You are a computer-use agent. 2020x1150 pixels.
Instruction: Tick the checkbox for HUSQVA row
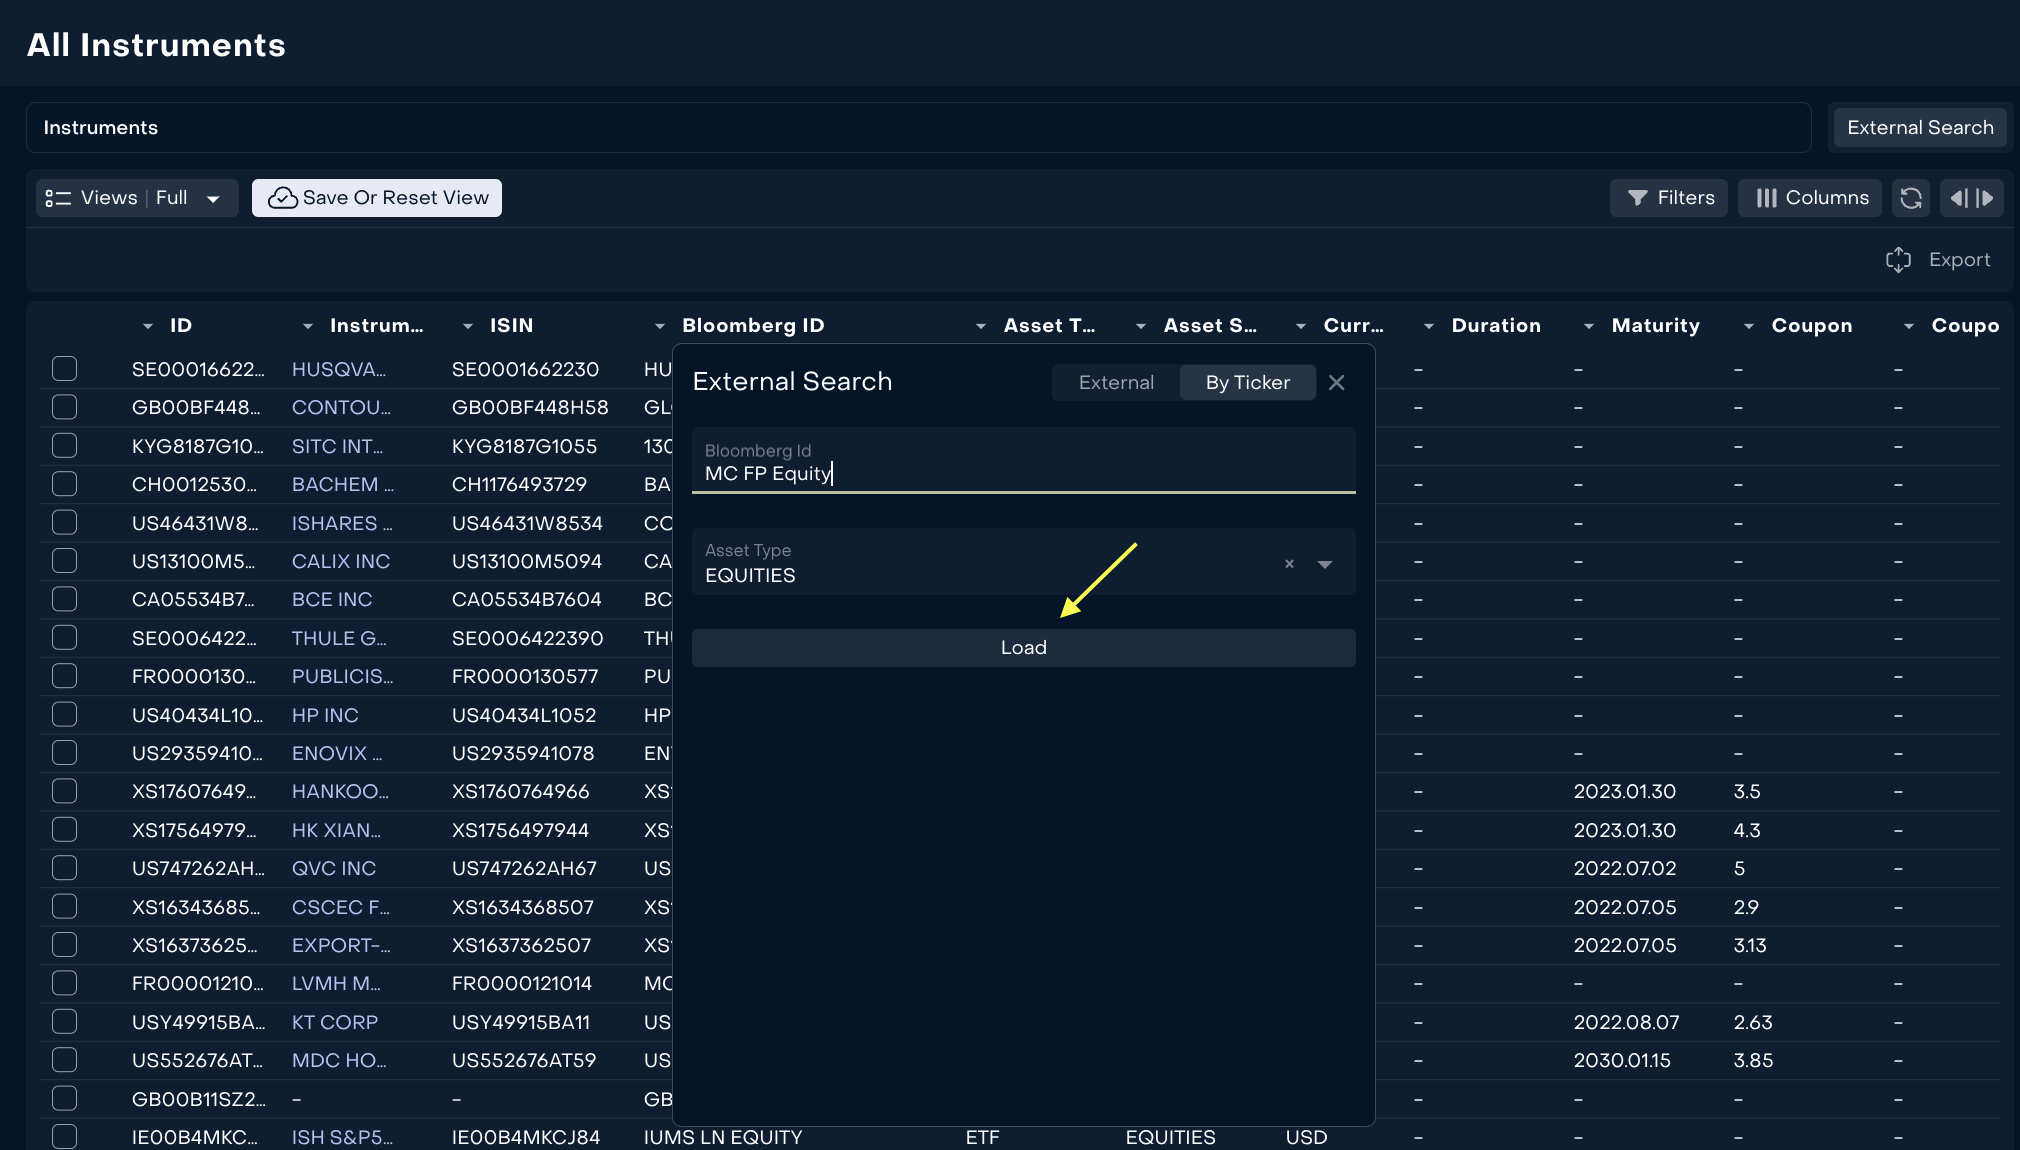pyautogui.click(x=65, y=369)
